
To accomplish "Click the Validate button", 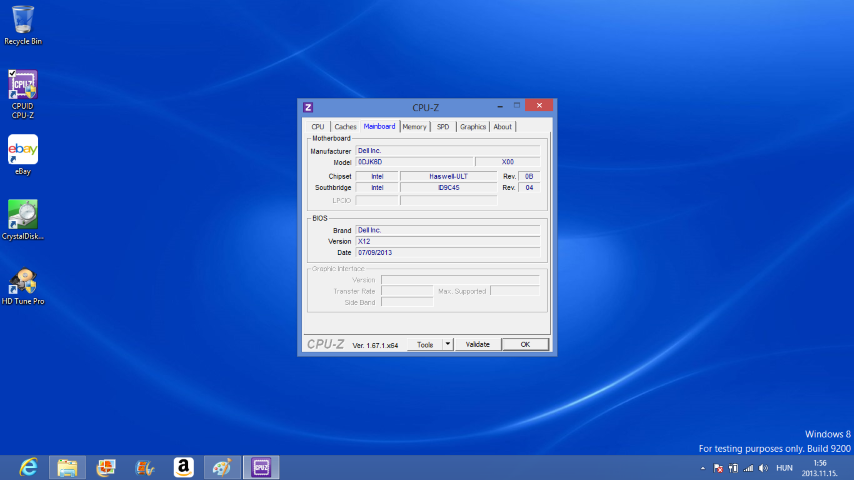I will tap(477, 344).
